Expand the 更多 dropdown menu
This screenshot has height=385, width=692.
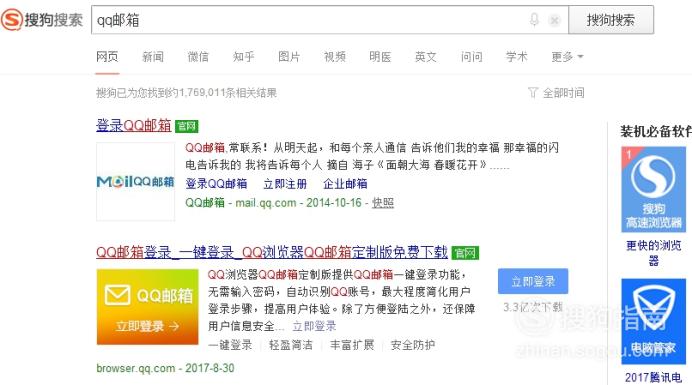tap(567, 57)
